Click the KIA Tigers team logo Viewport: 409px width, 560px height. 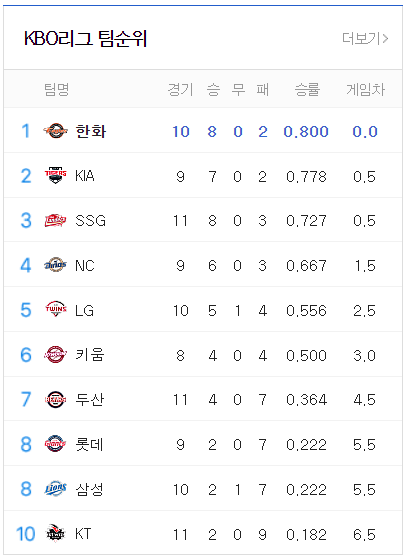tap(55, 175)
